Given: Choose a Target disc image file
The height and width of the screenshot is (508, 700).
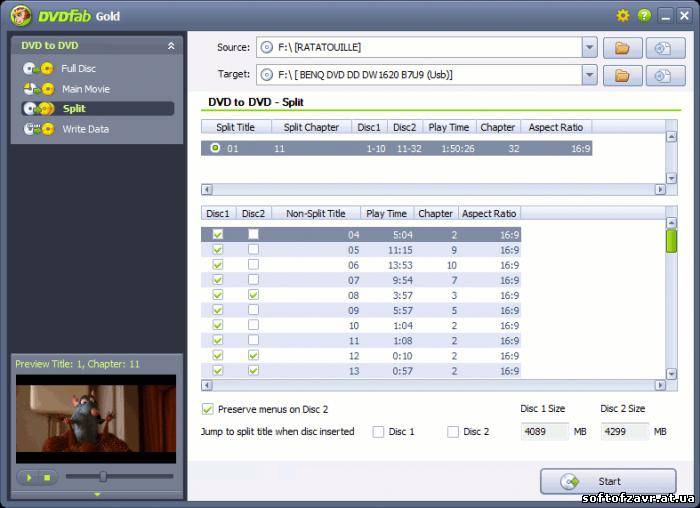Looking at the screenshot, I should pos(665,75).
